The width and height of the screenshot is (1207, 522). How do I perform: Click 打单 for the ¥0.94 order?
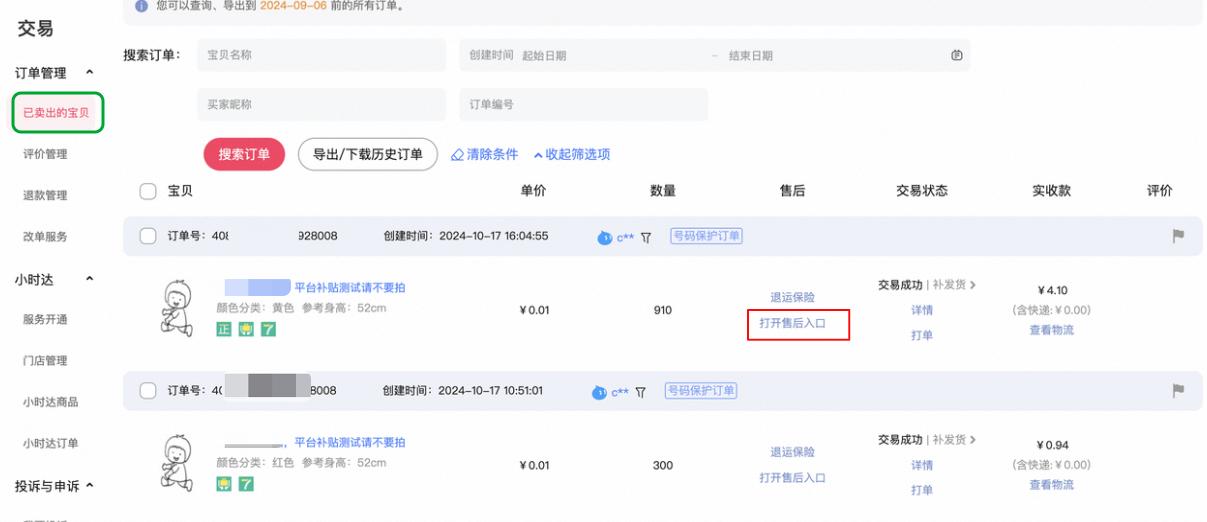[x=922, y=490]
